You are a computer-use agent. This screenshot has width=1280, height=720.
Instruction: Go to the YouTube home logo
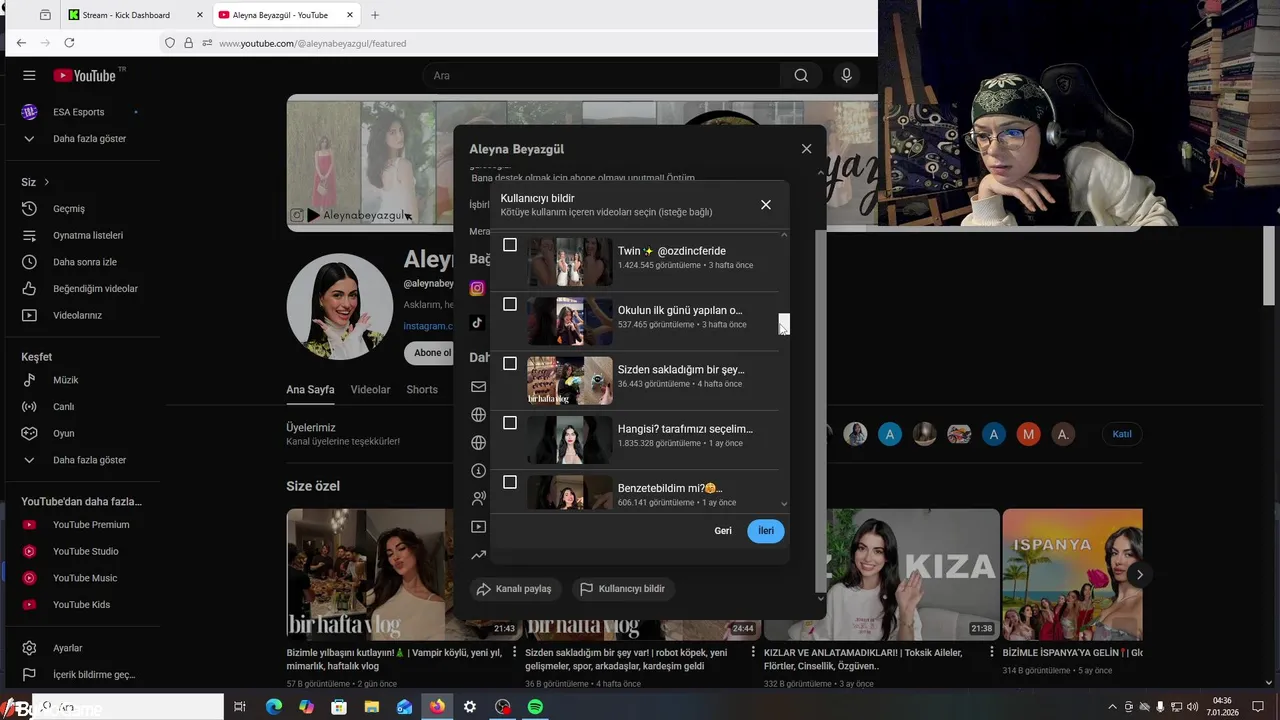[x=86, y=75]
